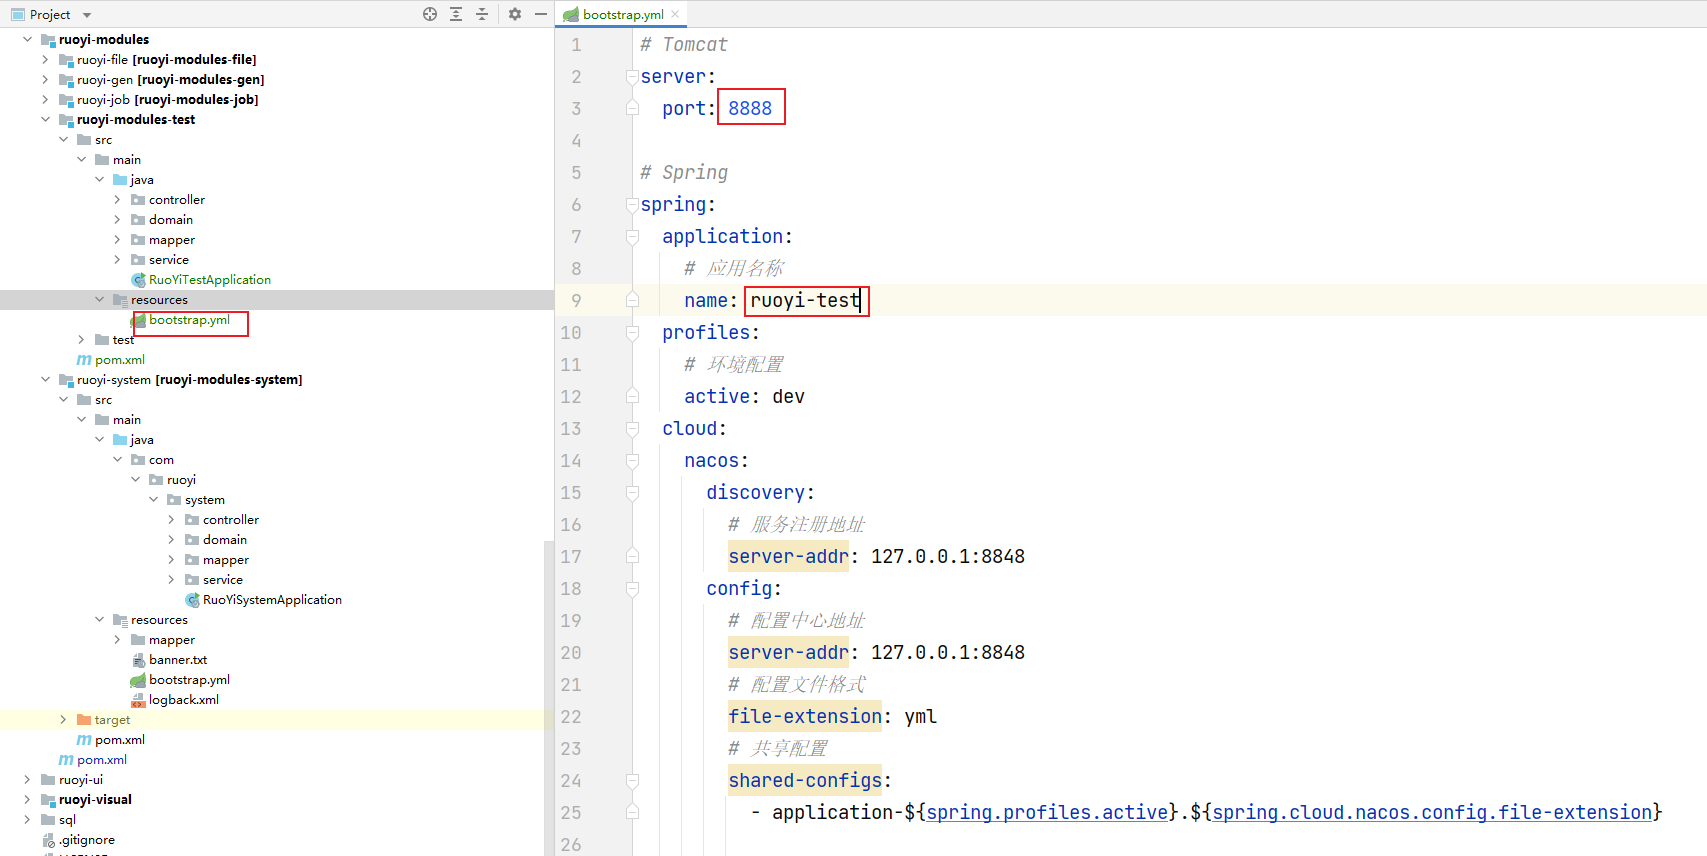Click the Collapse All icon in Project toolbar
Viewport: 1707px width, 856px height.
point(482,14)
